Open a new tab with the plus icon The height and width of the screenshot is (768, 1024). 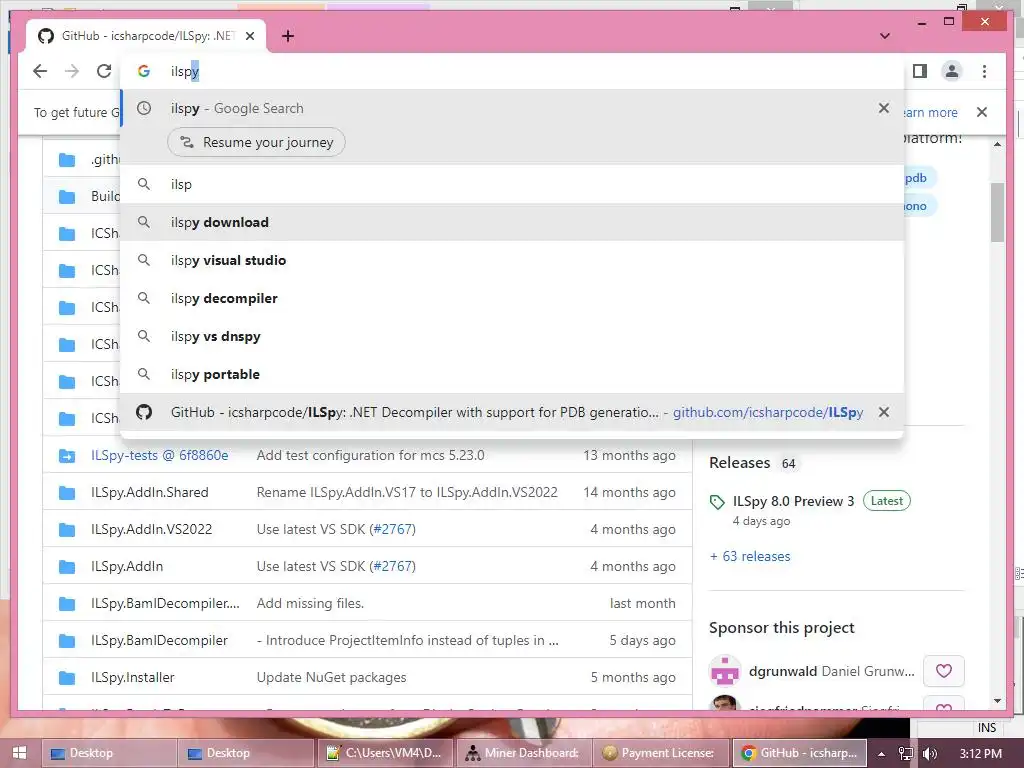[288, 37]
